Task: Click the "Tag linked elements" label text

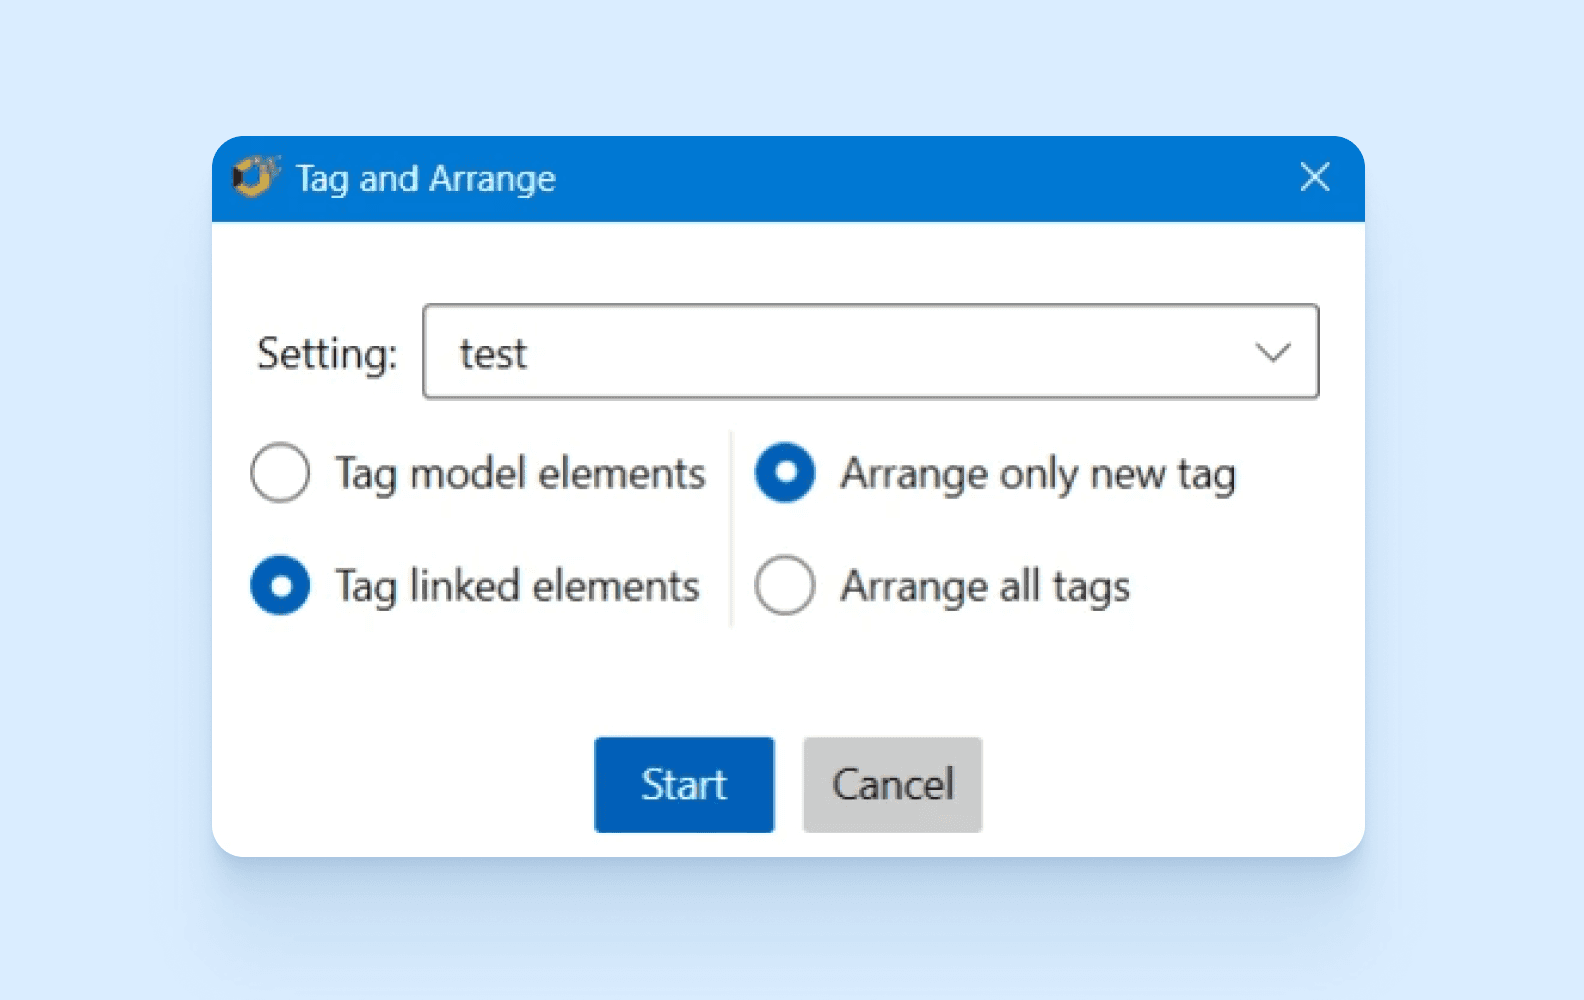Action: coord(517,586)
